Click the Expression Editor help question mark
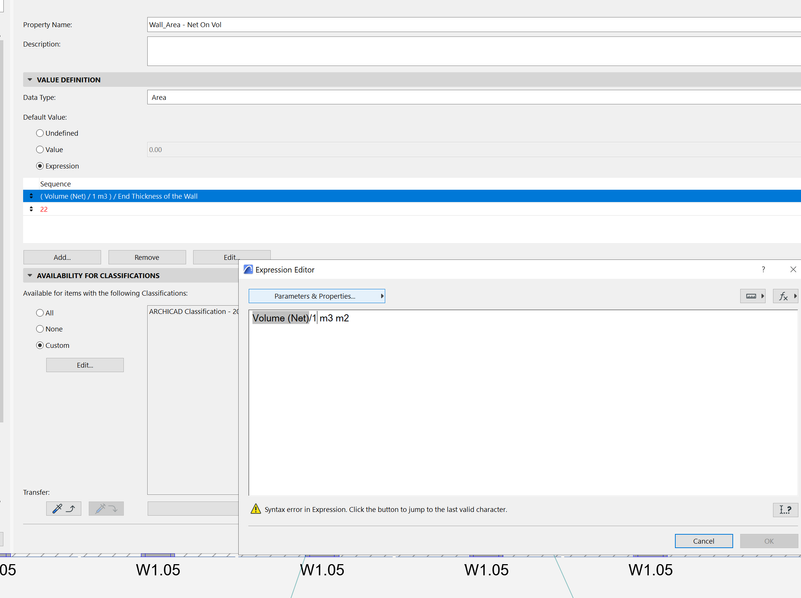This screenshot has width=801, height=598. point(763,270)
